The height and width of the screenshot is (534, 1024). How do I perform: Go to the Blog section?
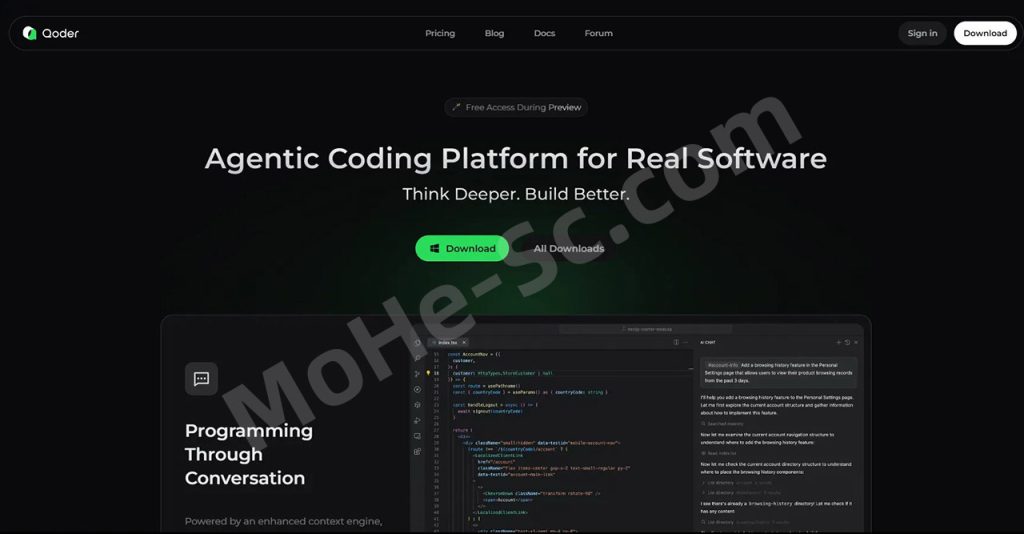click(x=494, y=33)
